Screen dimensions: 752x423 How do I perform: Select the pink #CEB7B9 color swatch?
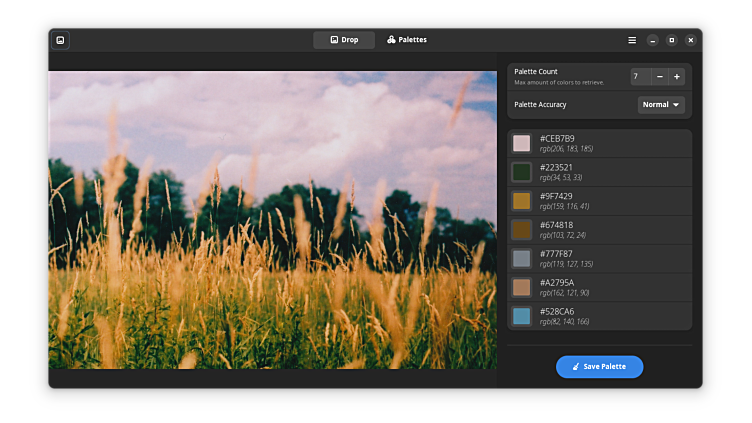click(521, 143)
